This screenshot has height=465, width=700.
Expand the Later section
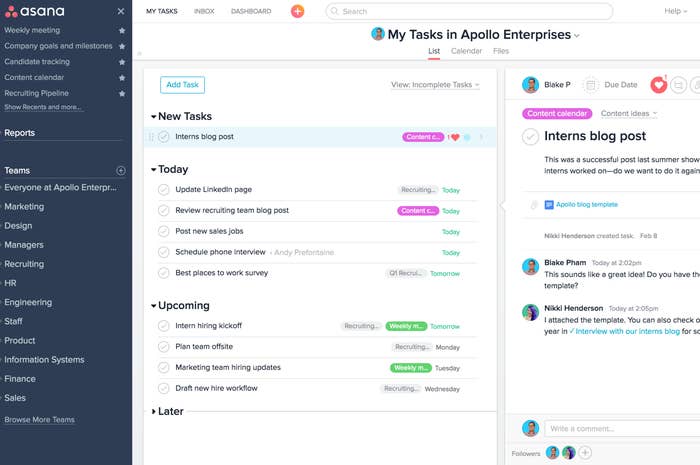tap(154, 411)
